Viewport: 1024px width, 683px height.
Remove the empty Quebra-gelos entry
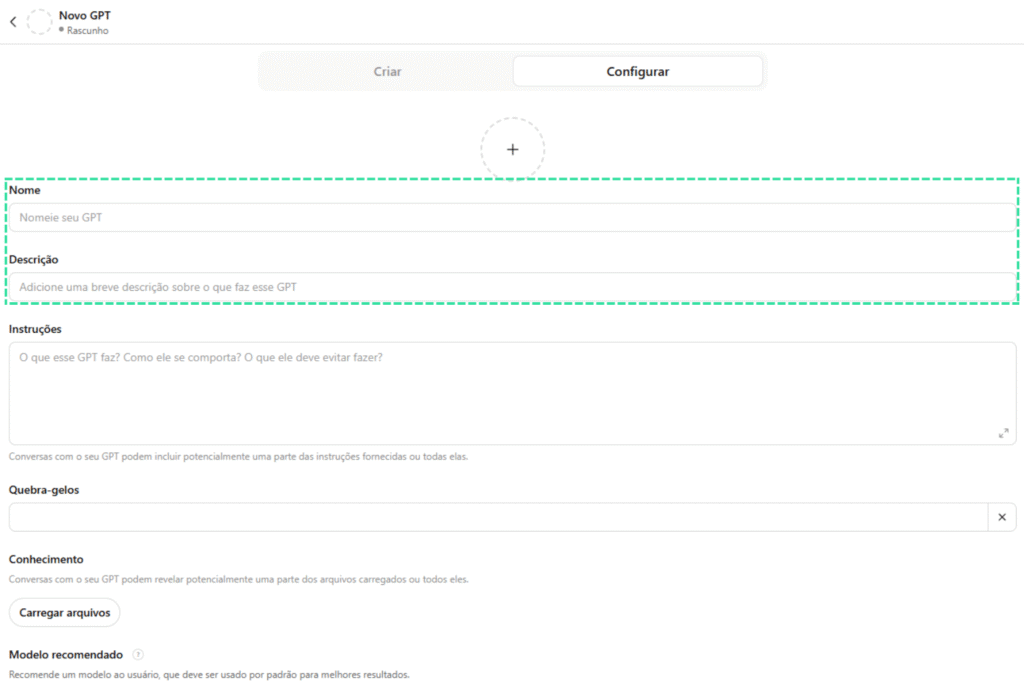[1002, 517]
